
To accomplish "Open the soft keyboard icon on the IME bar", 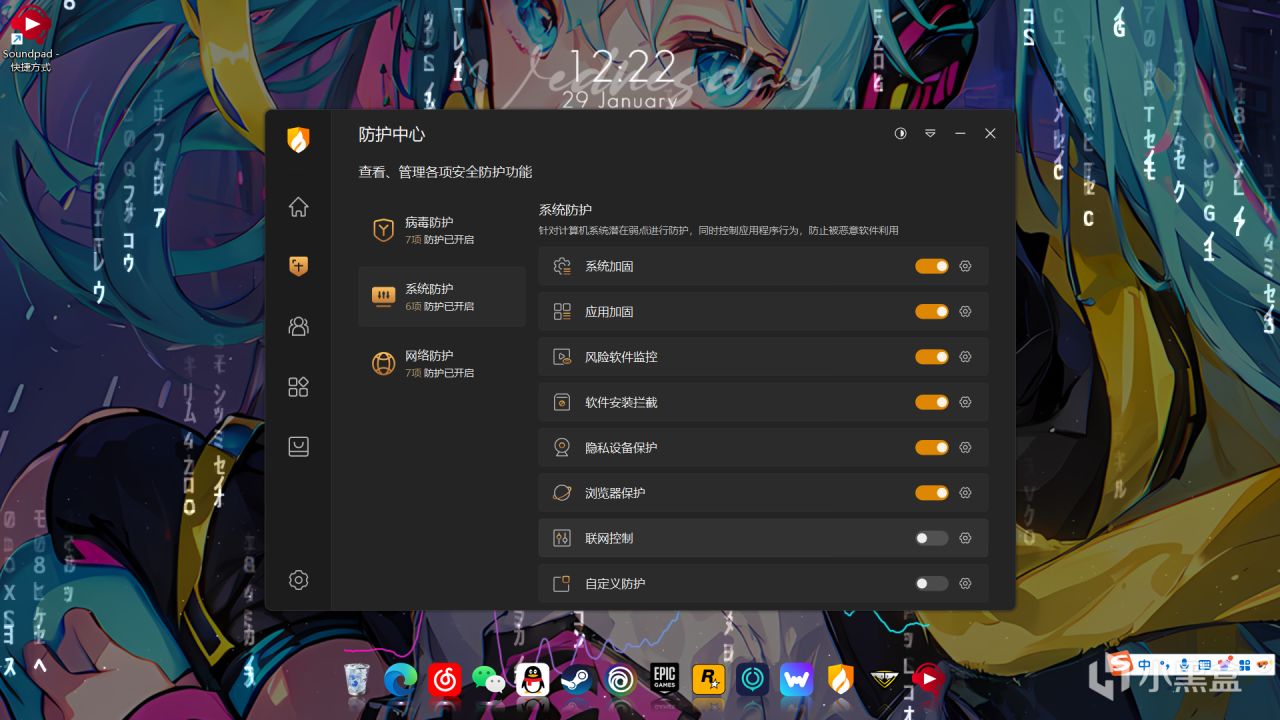I will click(1204, 665).
